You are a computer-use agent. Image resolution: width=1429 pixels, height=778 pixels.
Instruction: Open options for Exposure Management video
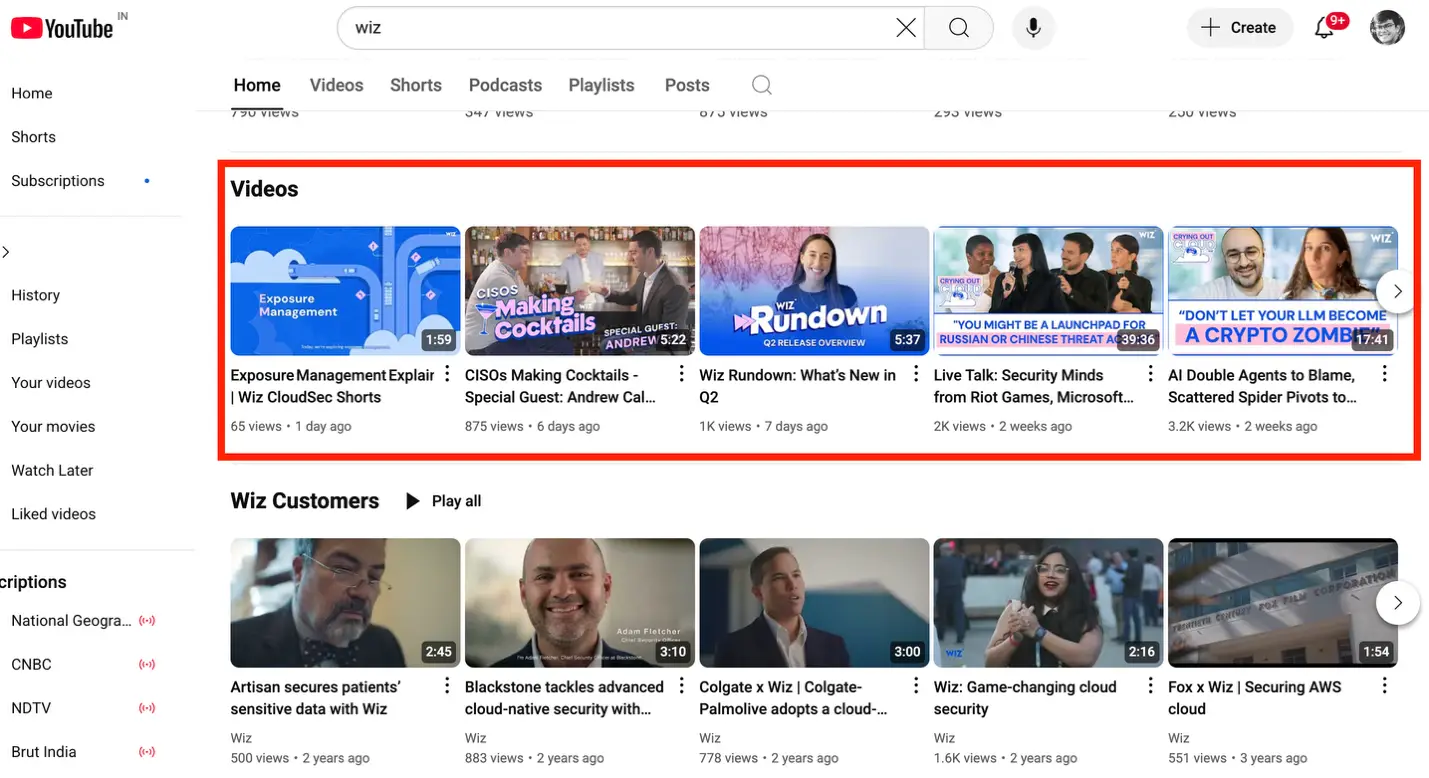[x=447, y=375]
